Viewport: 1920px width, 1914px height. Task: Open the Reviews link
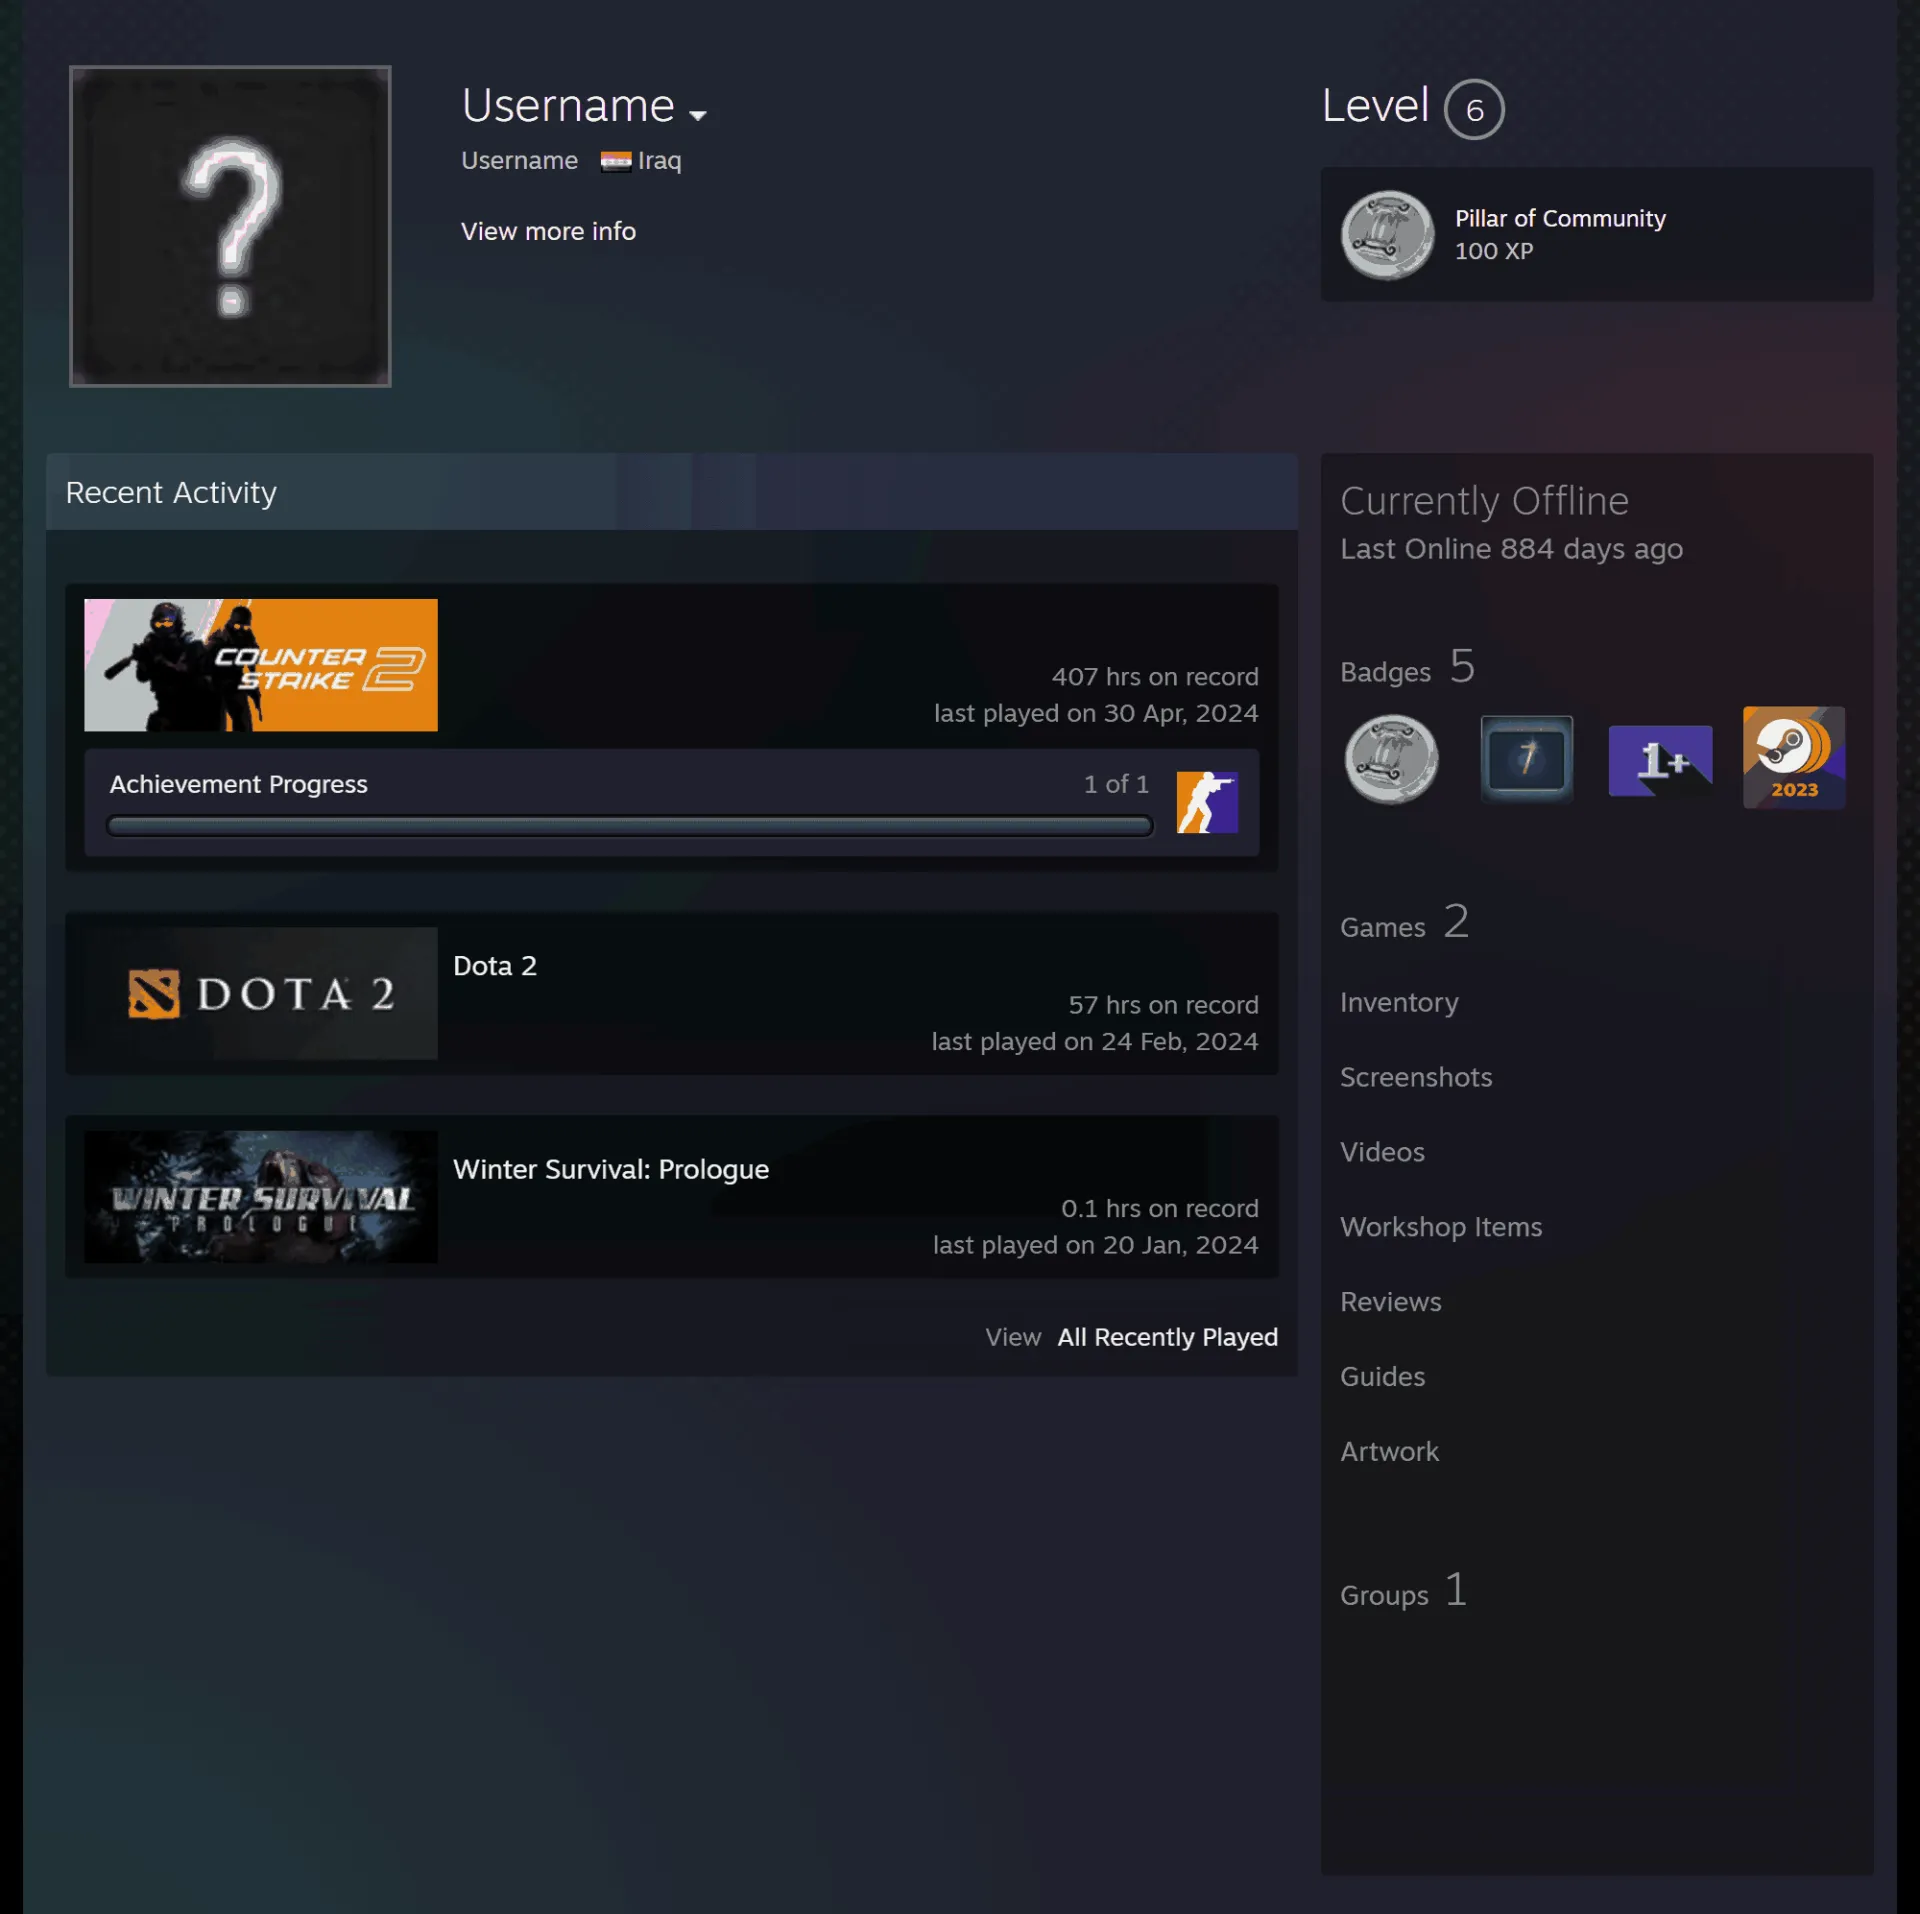[1391, 1302]
